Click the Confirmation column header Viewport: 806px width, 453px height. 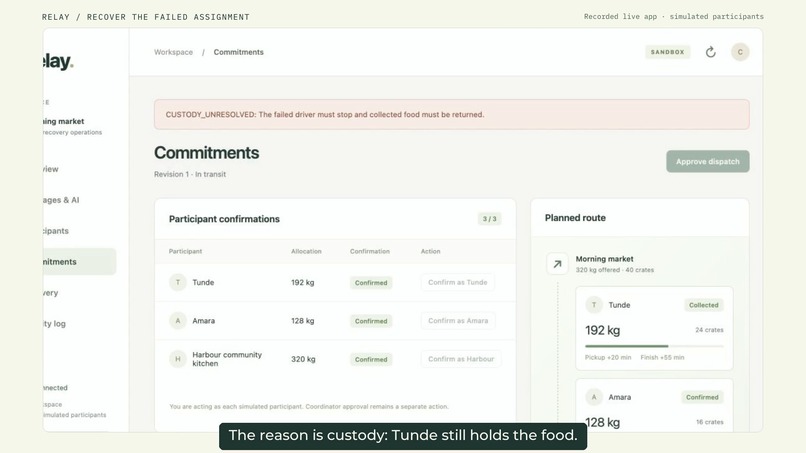[x=370, y=251]
